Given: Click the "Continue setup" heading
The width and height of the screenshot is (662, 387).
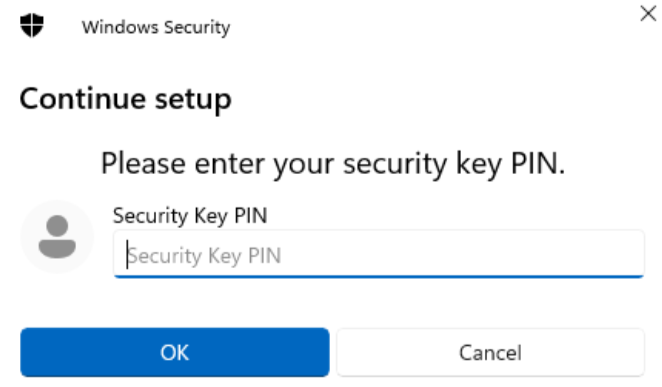Looking at the screenshot, I should pyautogui.click(x=126, y=100).
